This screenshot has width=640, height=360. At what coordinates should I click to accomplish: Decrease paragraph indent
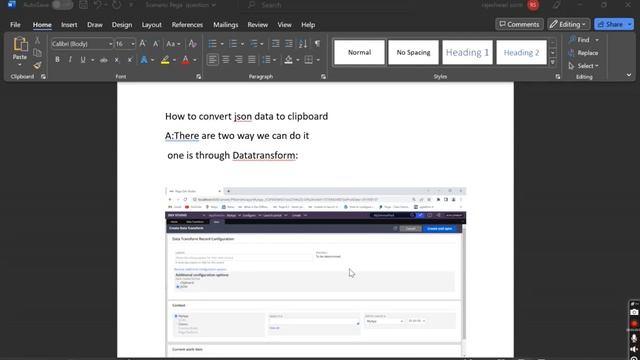[x=276, y=44]
